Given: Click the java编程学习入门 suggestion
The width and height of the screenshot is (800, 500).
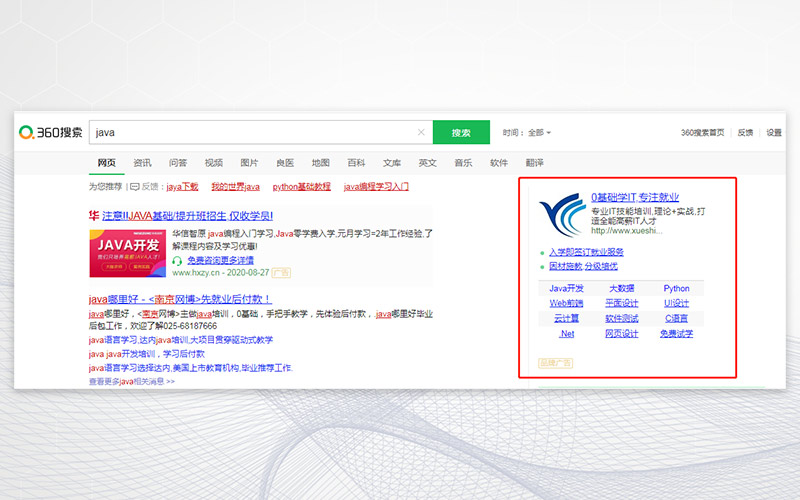Looking at the screenshot, I should tap(376, 187).
